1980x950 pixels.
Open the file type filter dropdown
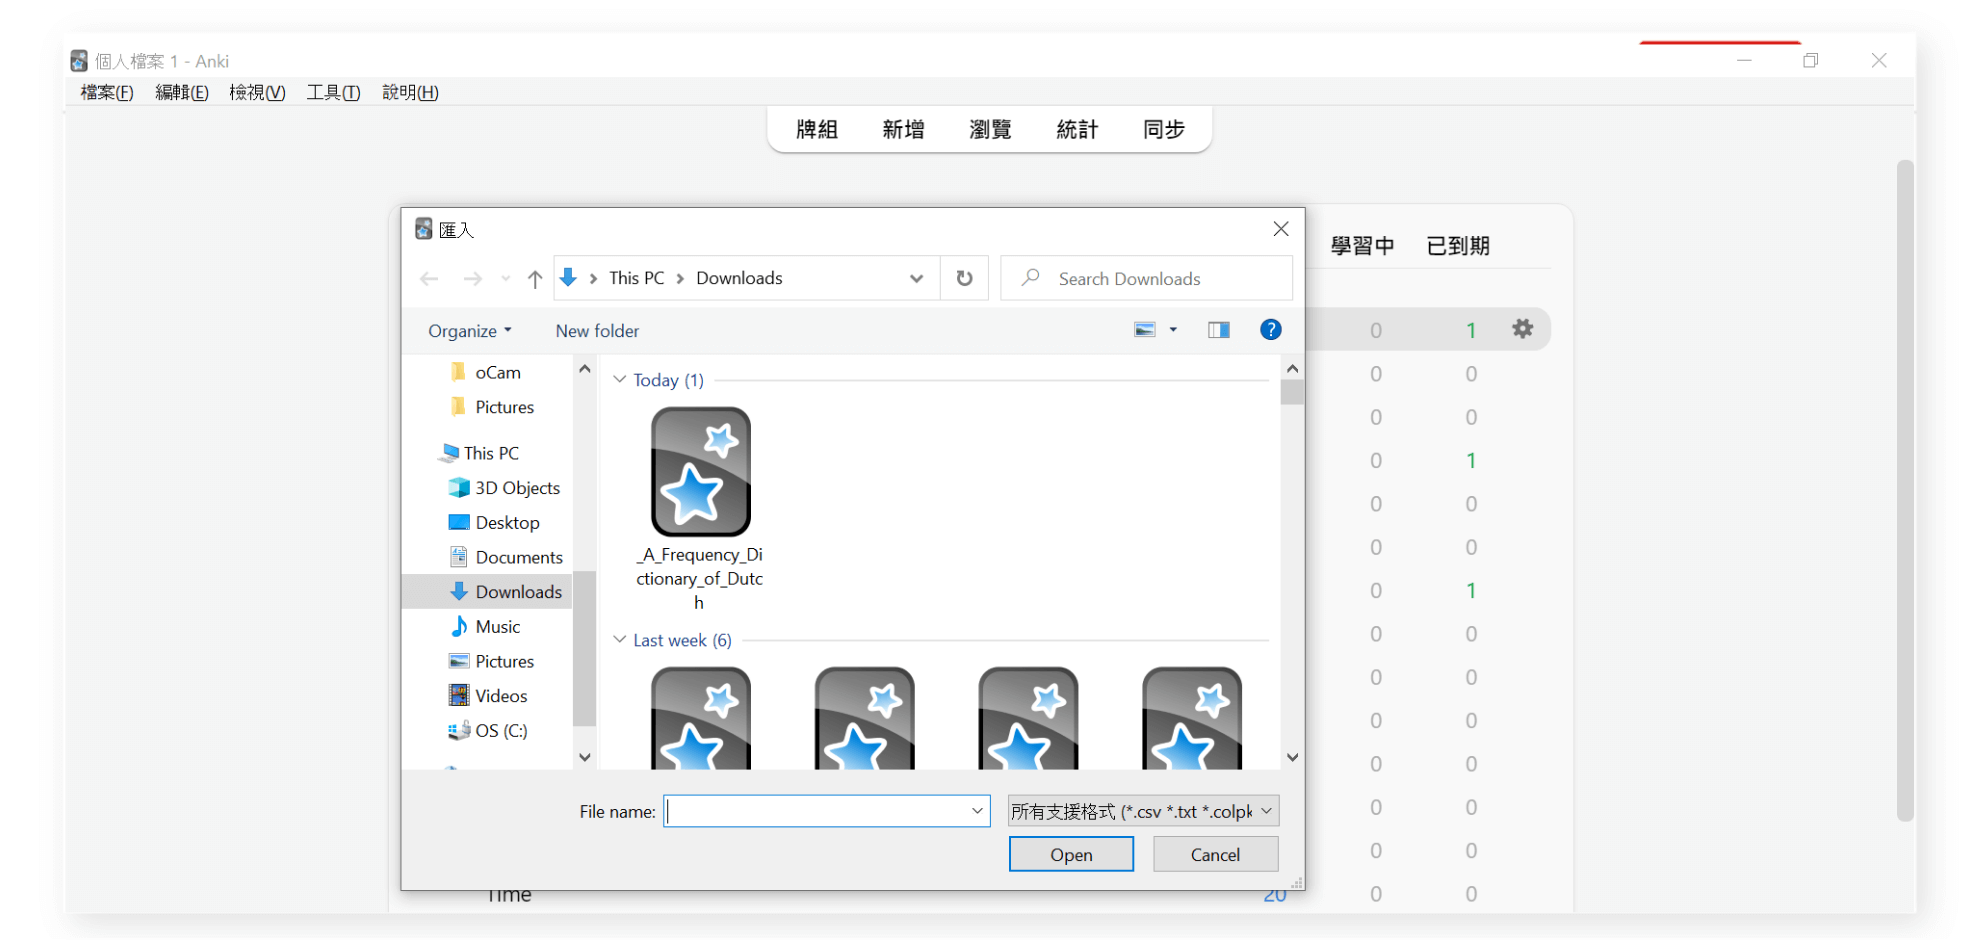[x=1143, y=811]
